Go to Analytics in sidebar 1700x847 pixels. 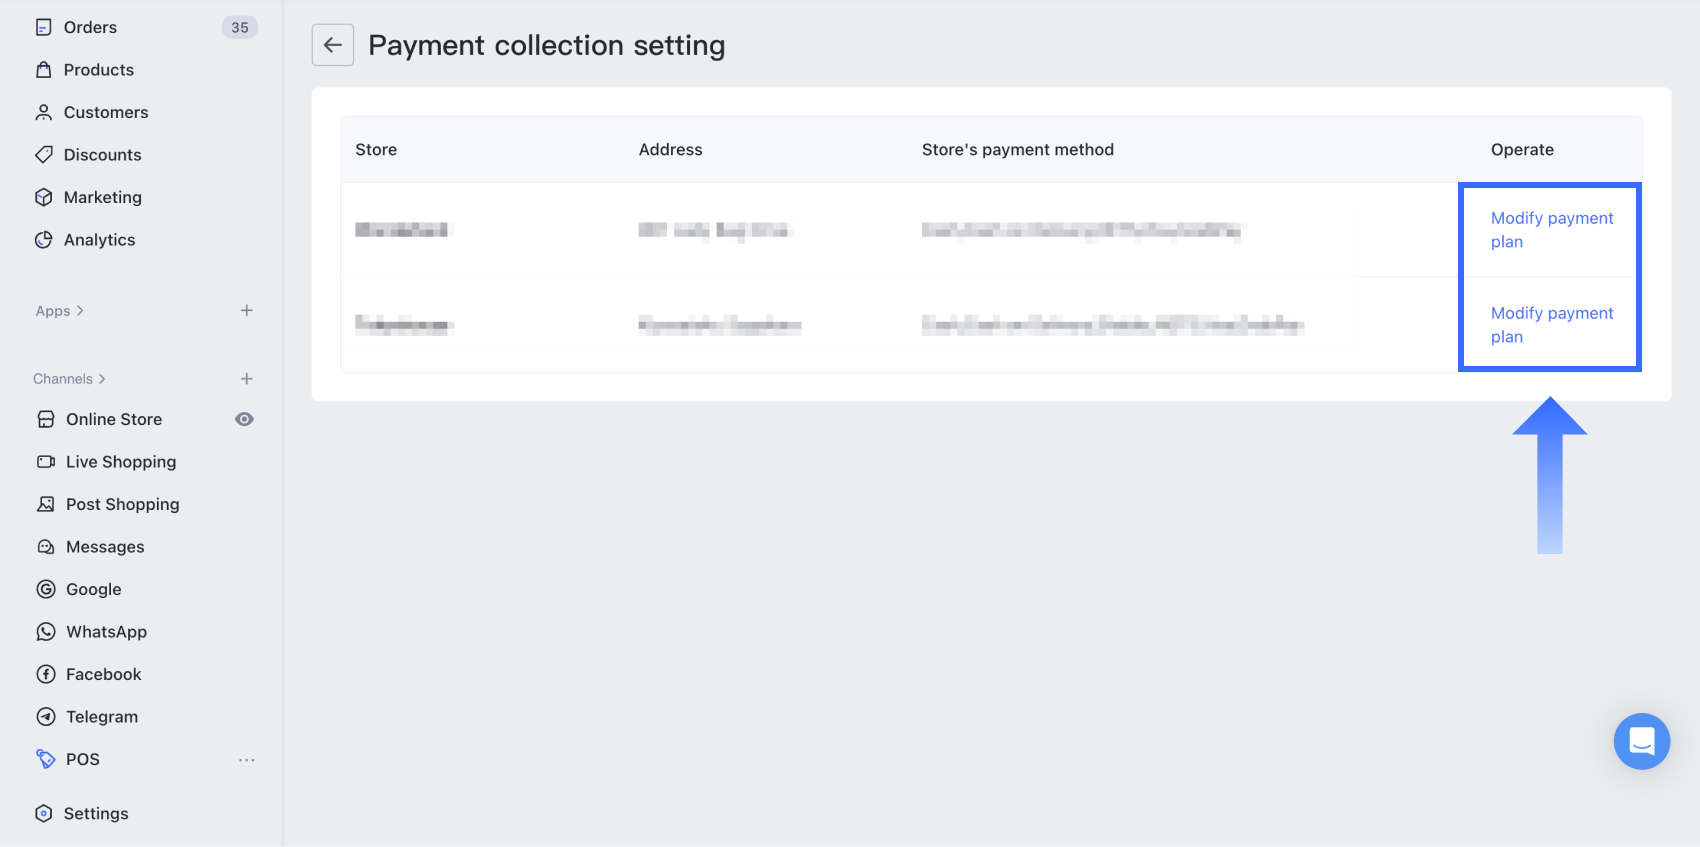coord(99,240)
